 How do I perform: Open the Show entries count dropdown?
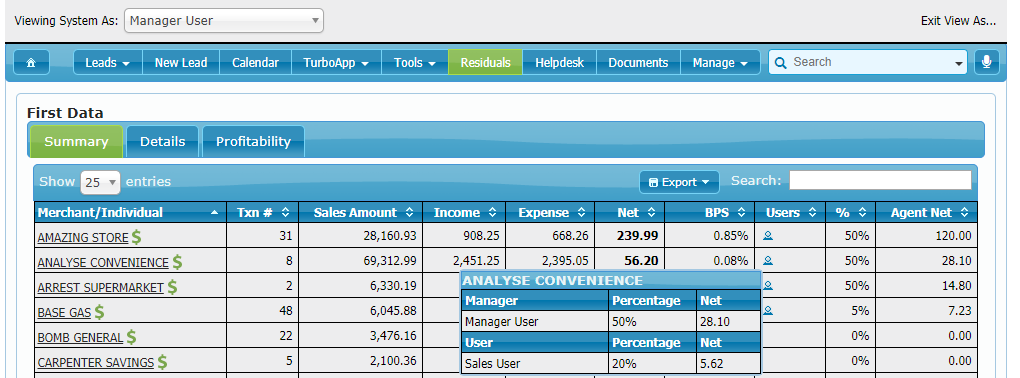click(x=100, y=182)
